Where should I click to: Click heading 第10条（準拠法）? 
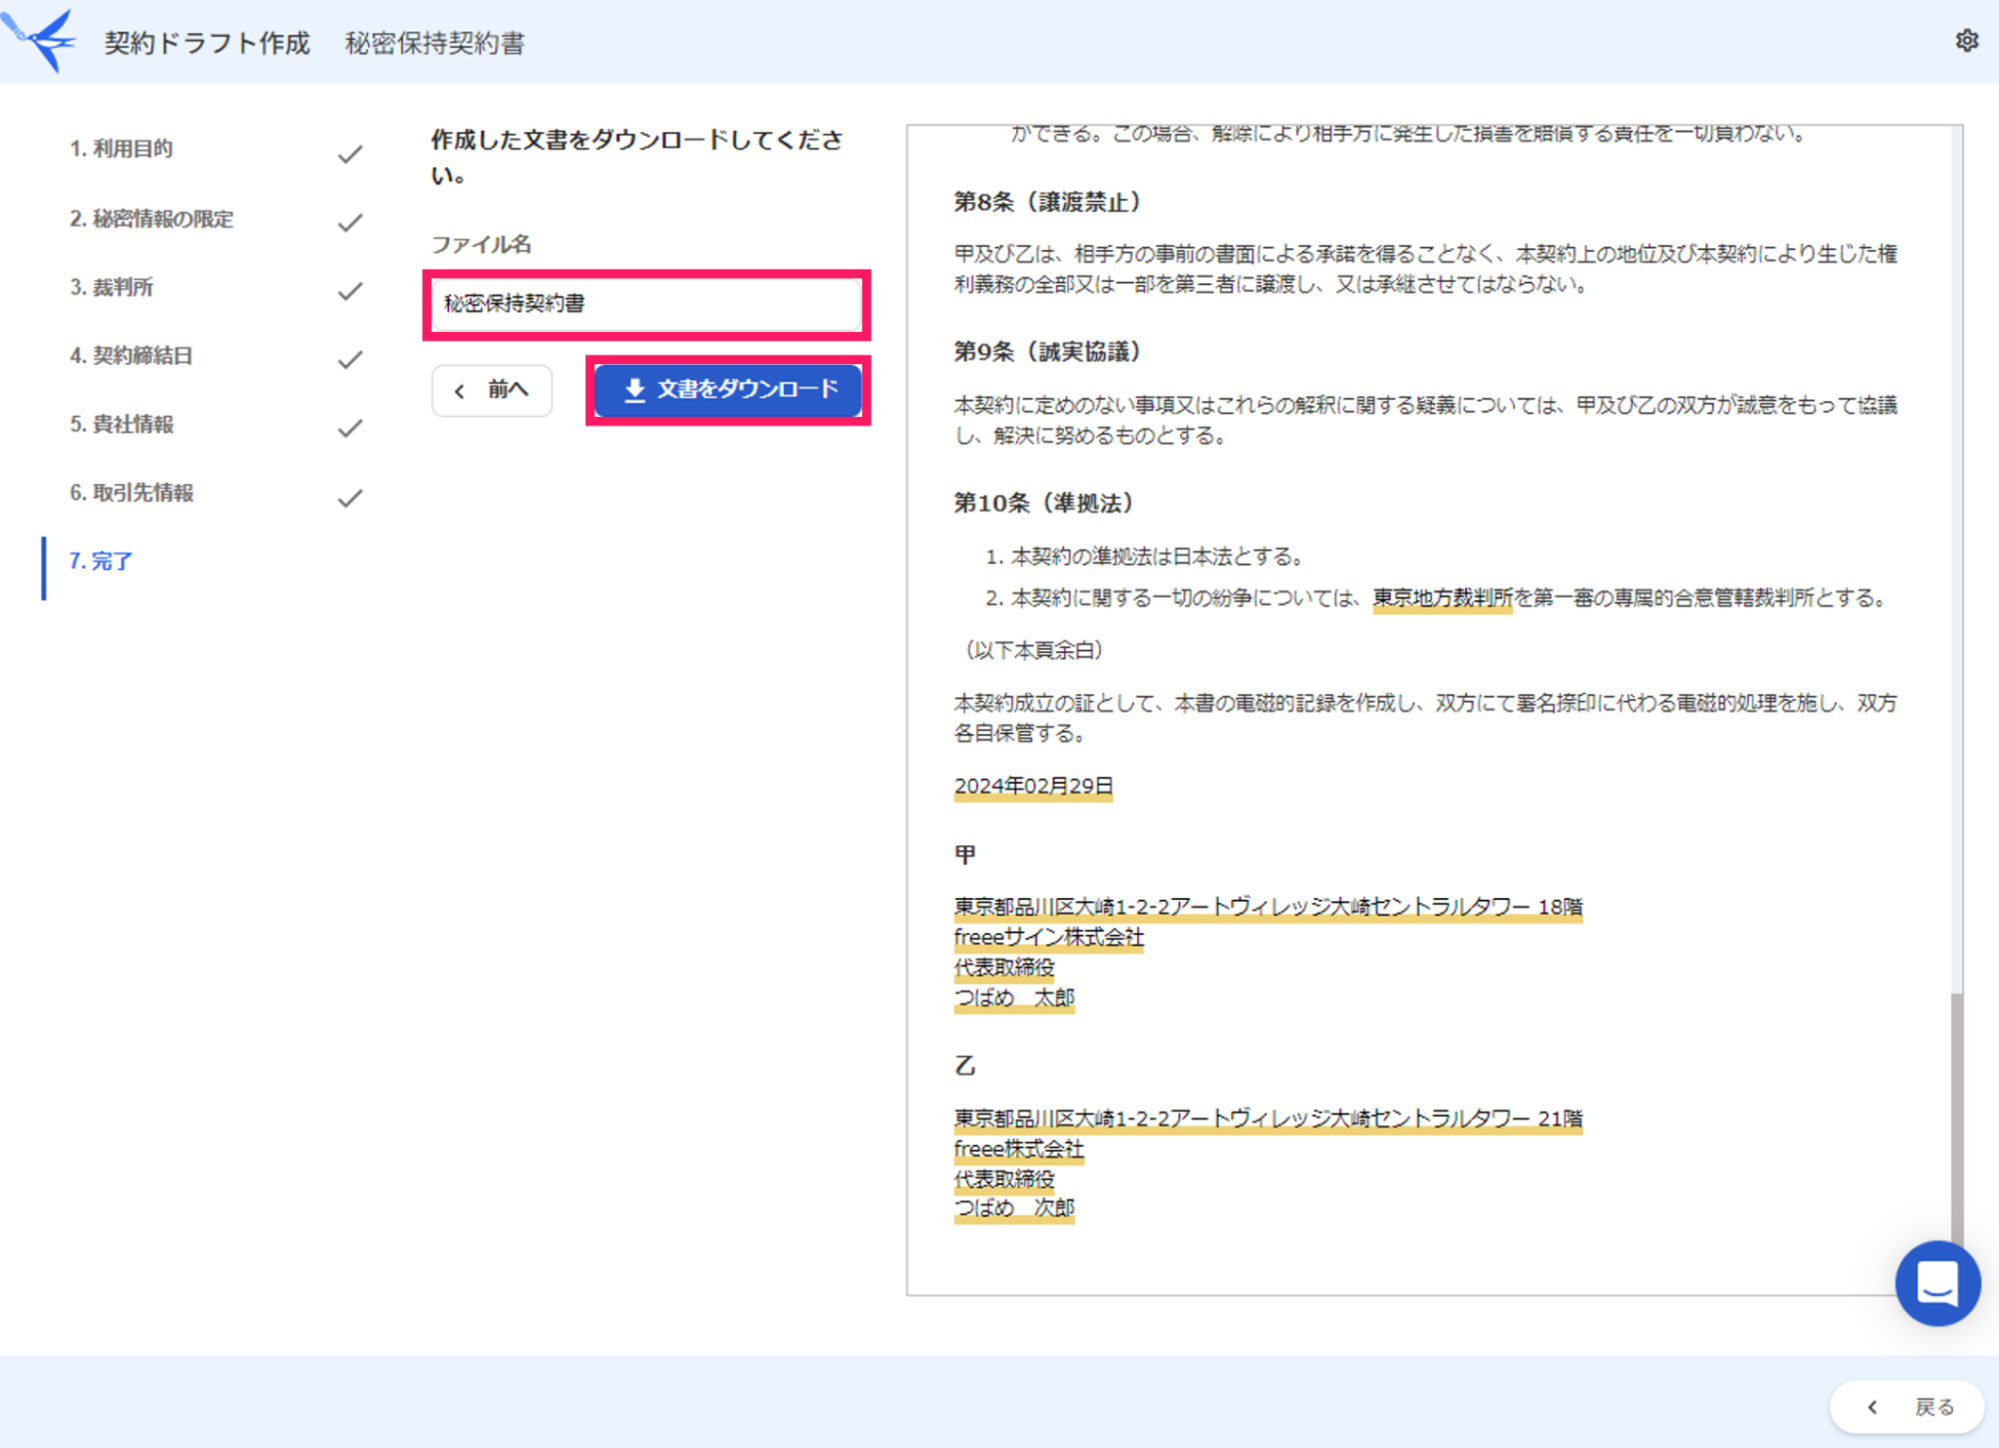click(x=1043, y=503)
